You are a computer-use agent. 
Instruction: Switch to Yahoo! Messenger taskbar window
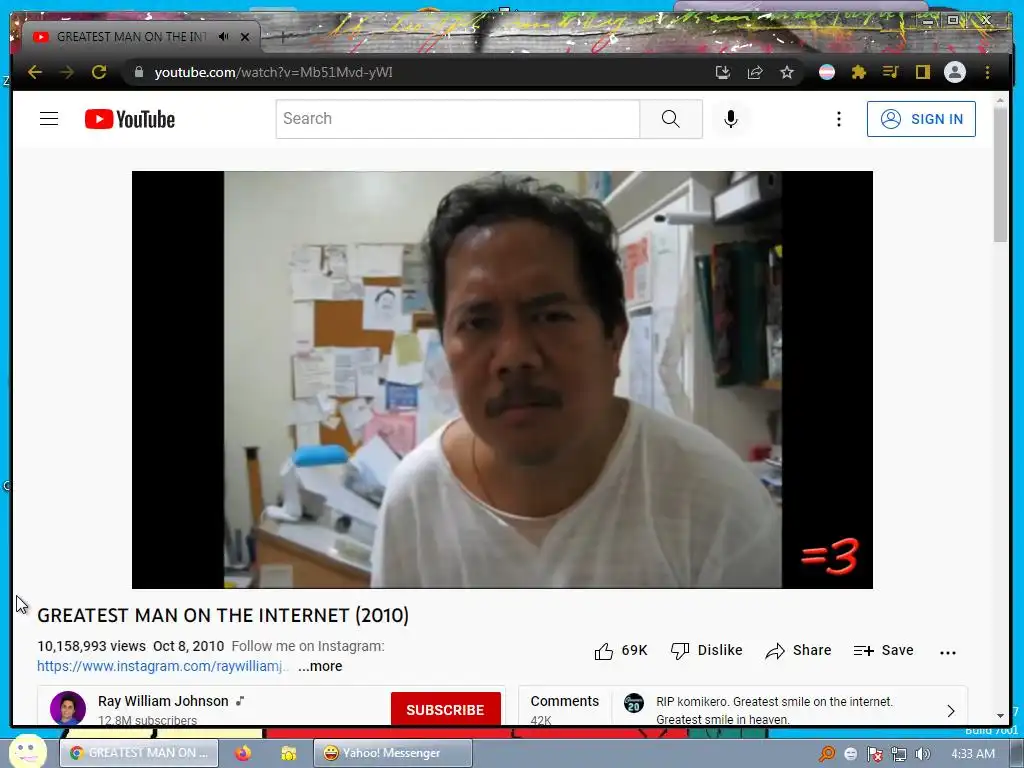coord(392,753)
